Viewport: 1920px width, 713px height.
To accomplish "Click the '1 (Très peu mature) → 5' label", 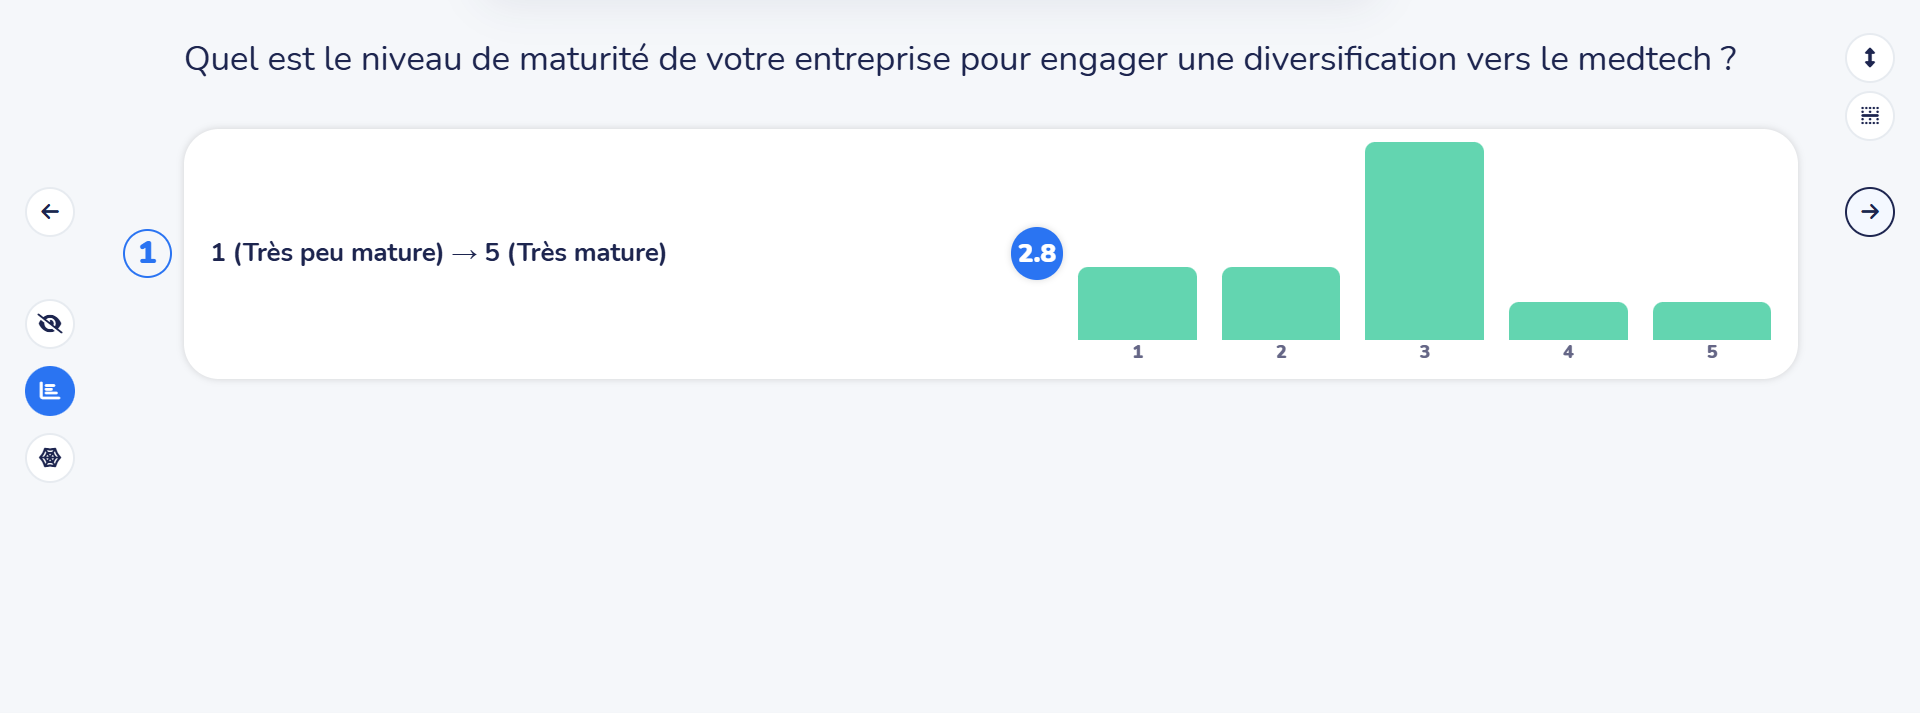I will click(438, 253).
